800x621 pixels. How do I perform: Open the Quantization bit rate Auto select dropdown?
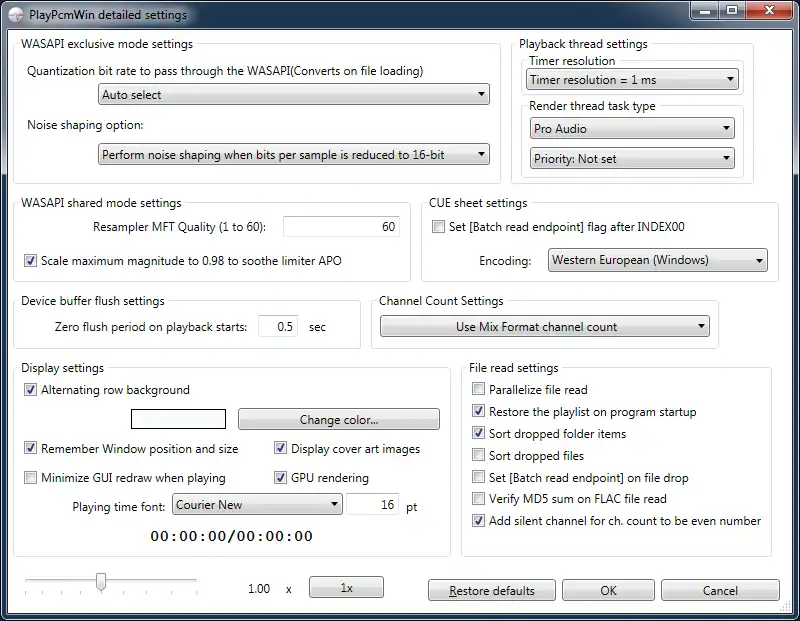[294, 95]
